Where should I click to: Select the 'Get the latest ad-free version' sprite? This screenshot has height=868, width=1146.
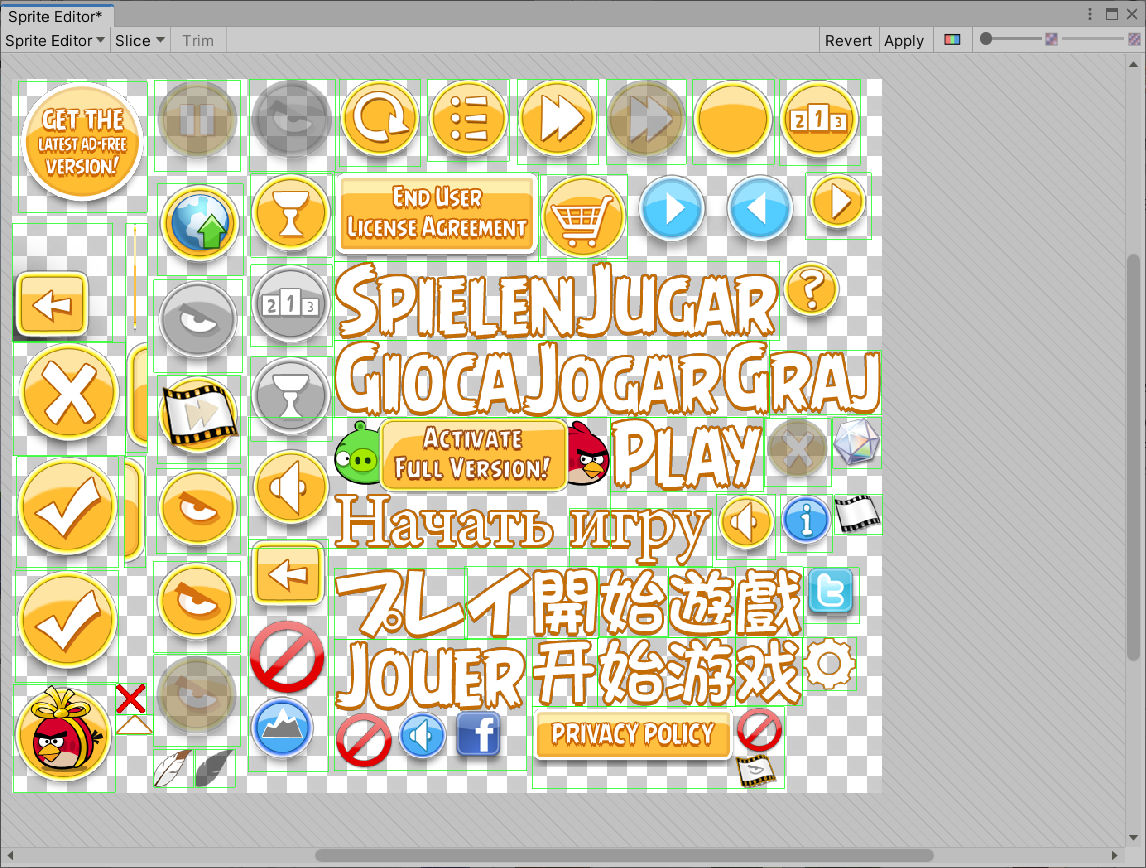[83, 142]
